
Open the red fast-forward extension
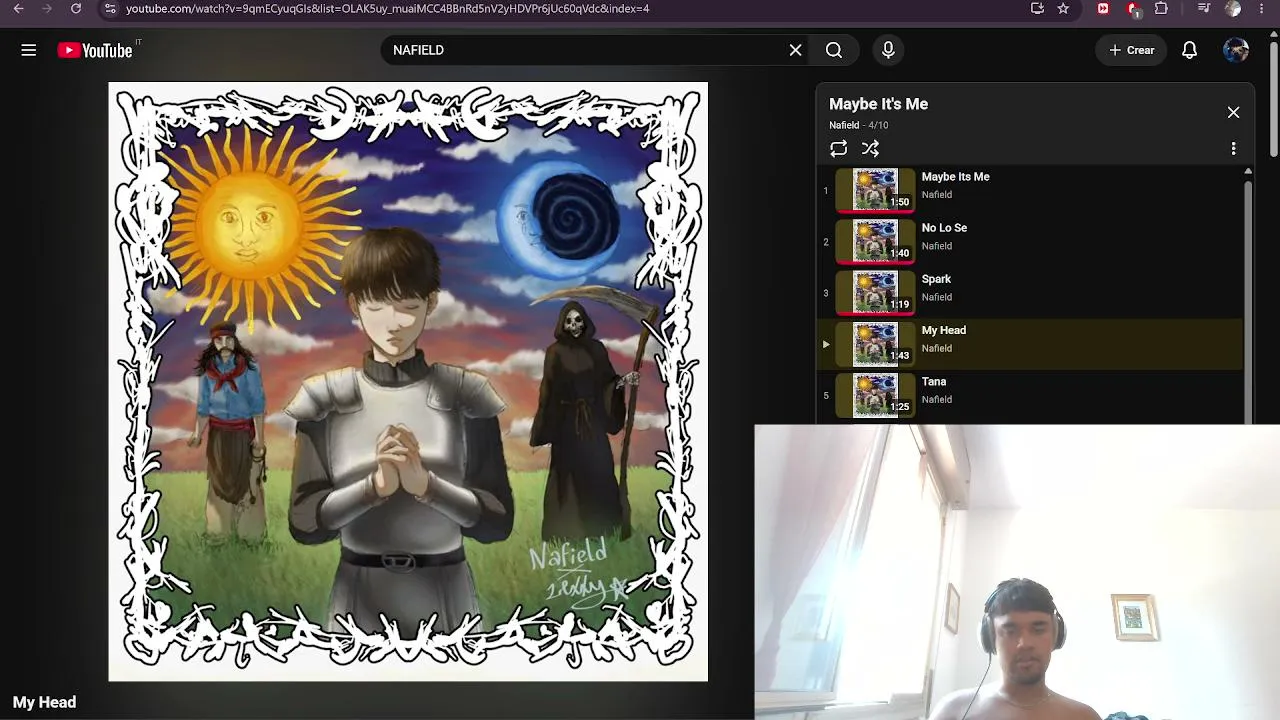pyautogui.click(x=1103, y=9)
